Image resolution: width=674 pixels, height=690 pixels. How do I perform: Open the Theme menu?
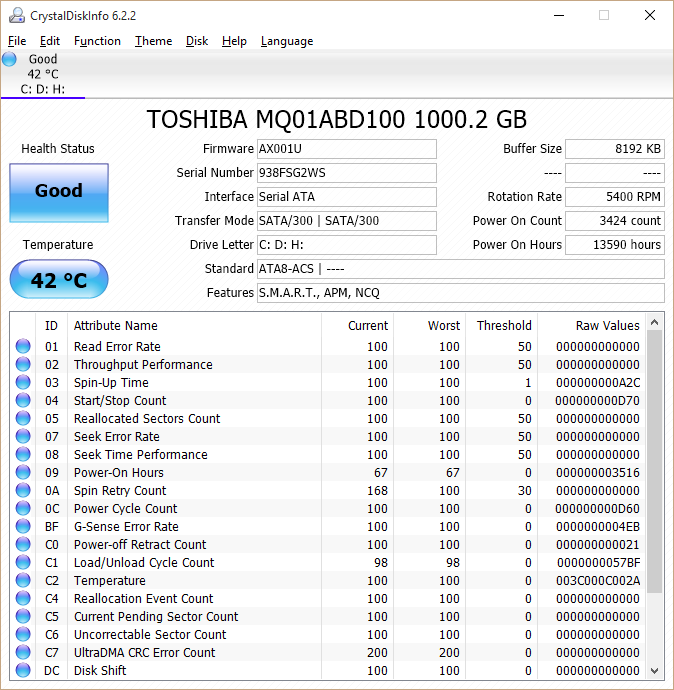pos(154,41)
